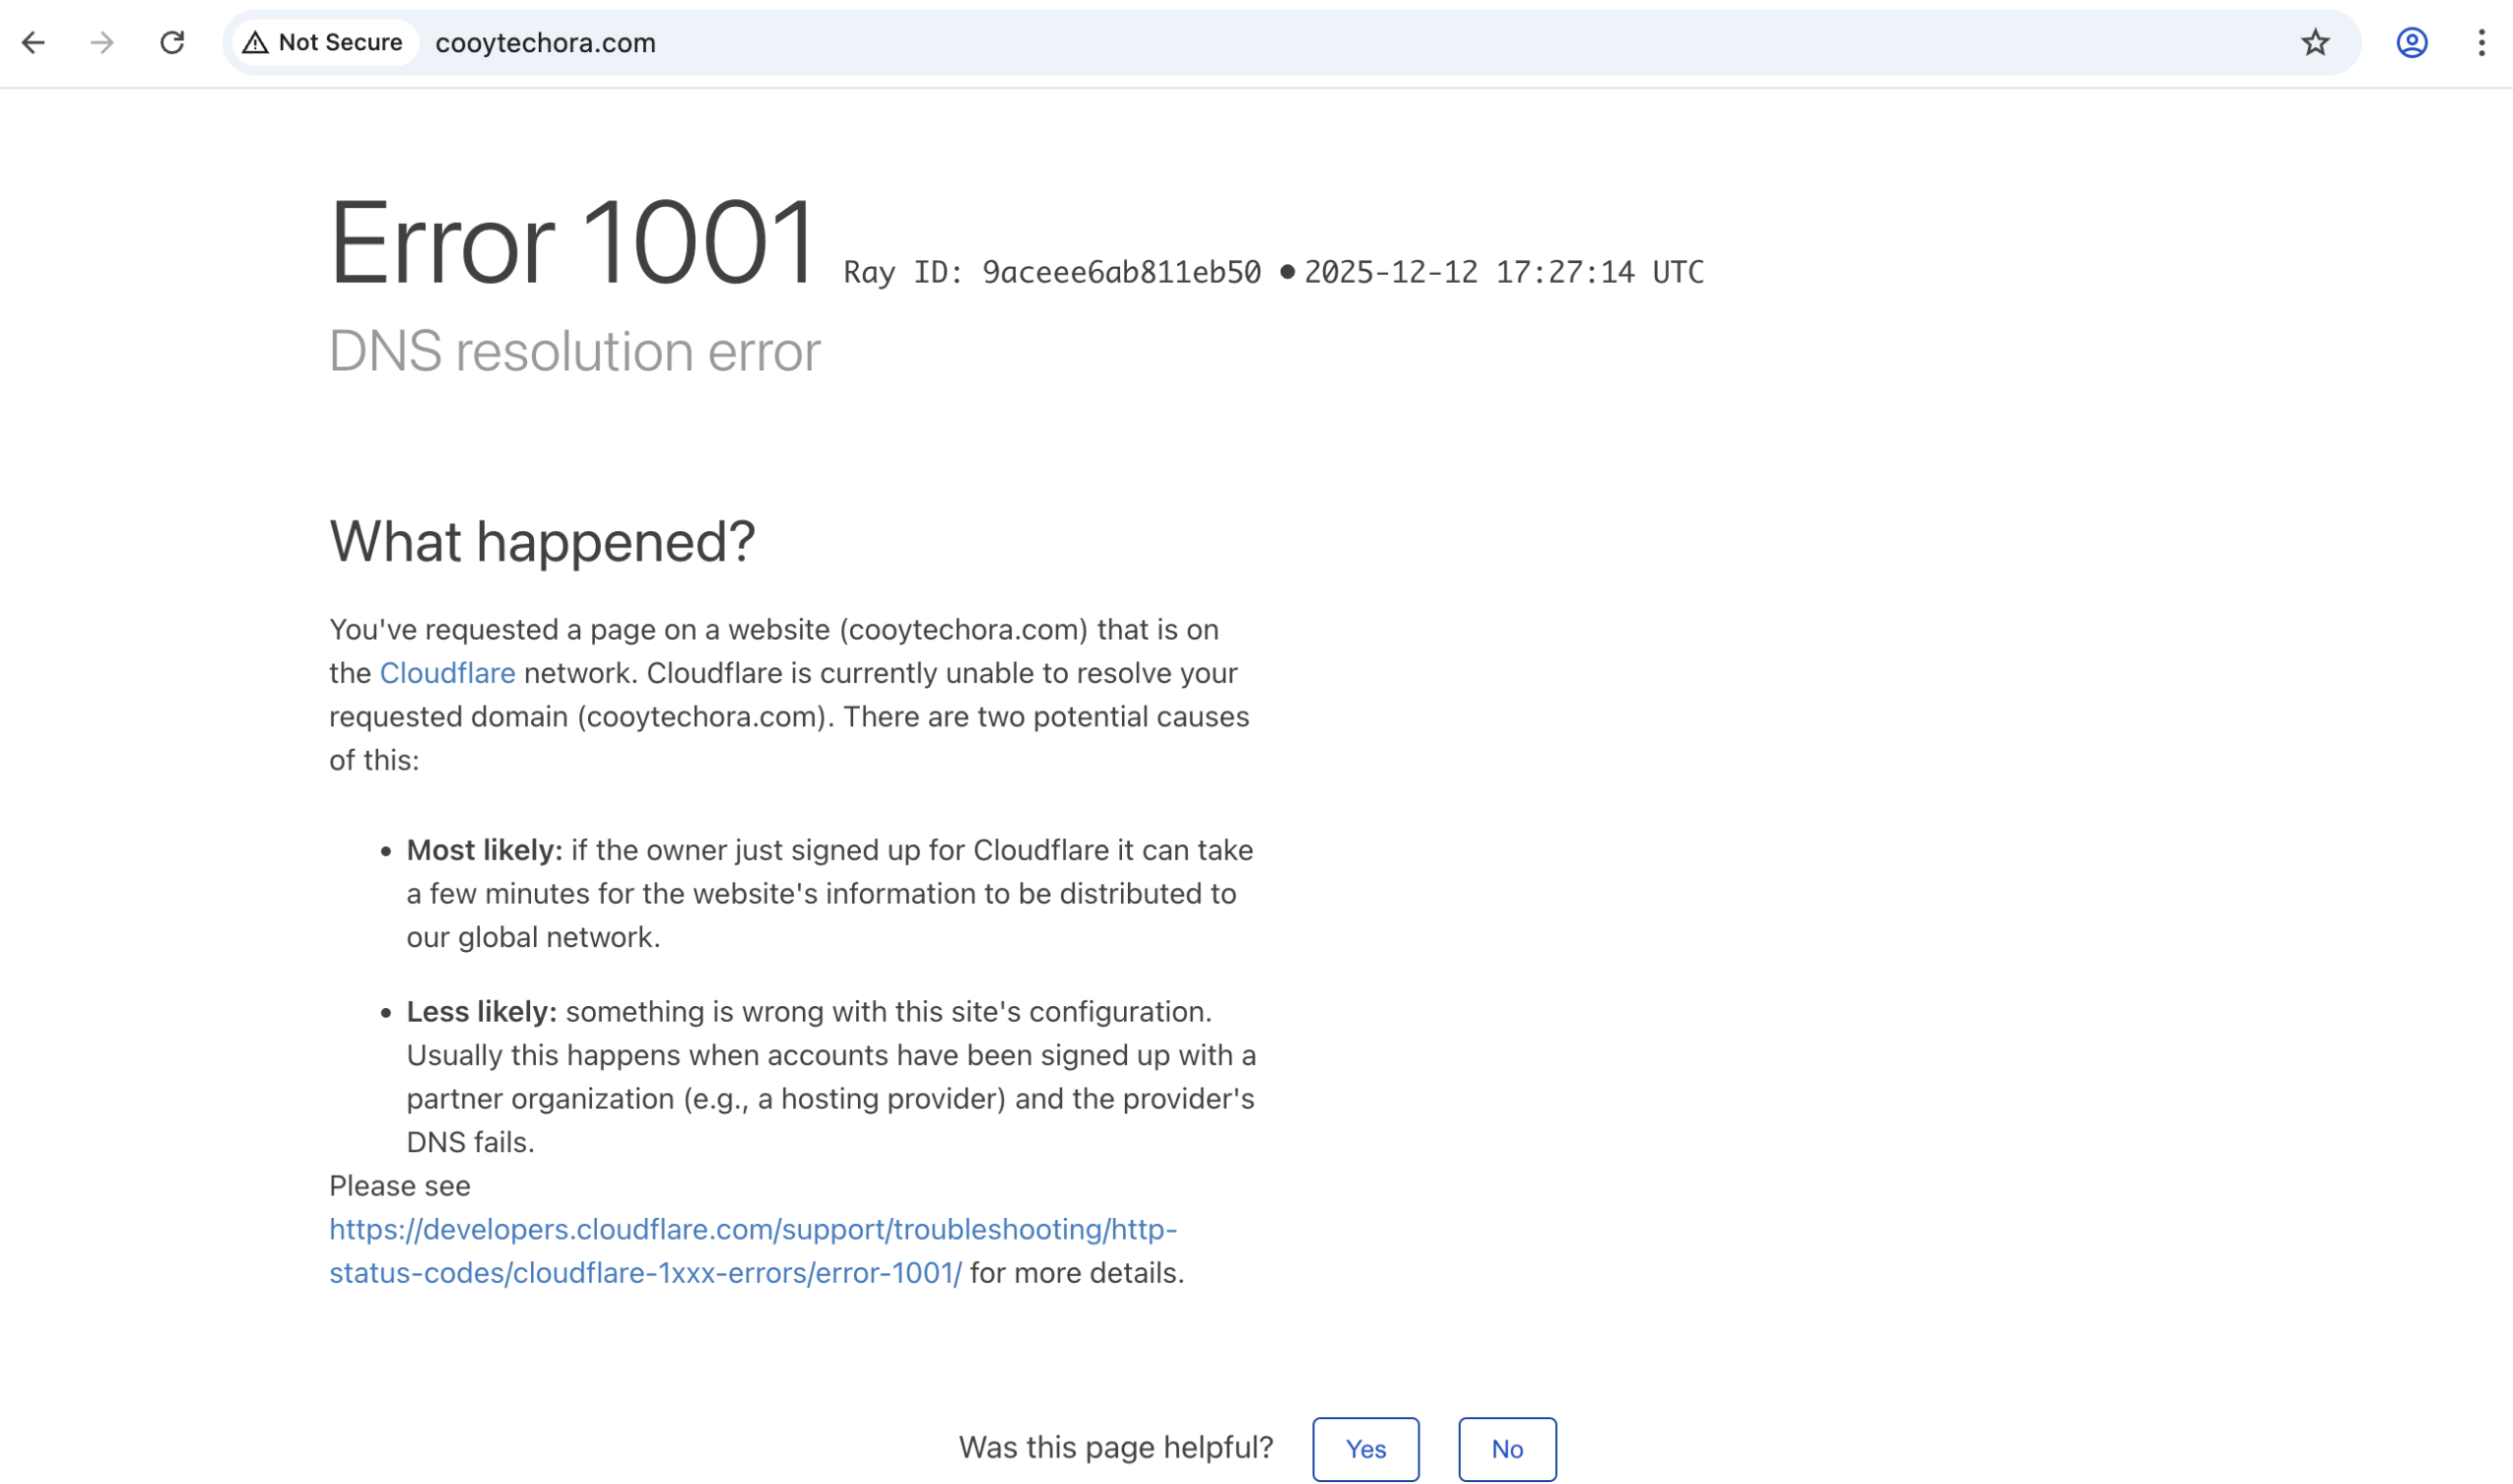Reload the current page
Image resolution: width=2513 pixels, height=1484 pixels.
click(x=172, y=42)
